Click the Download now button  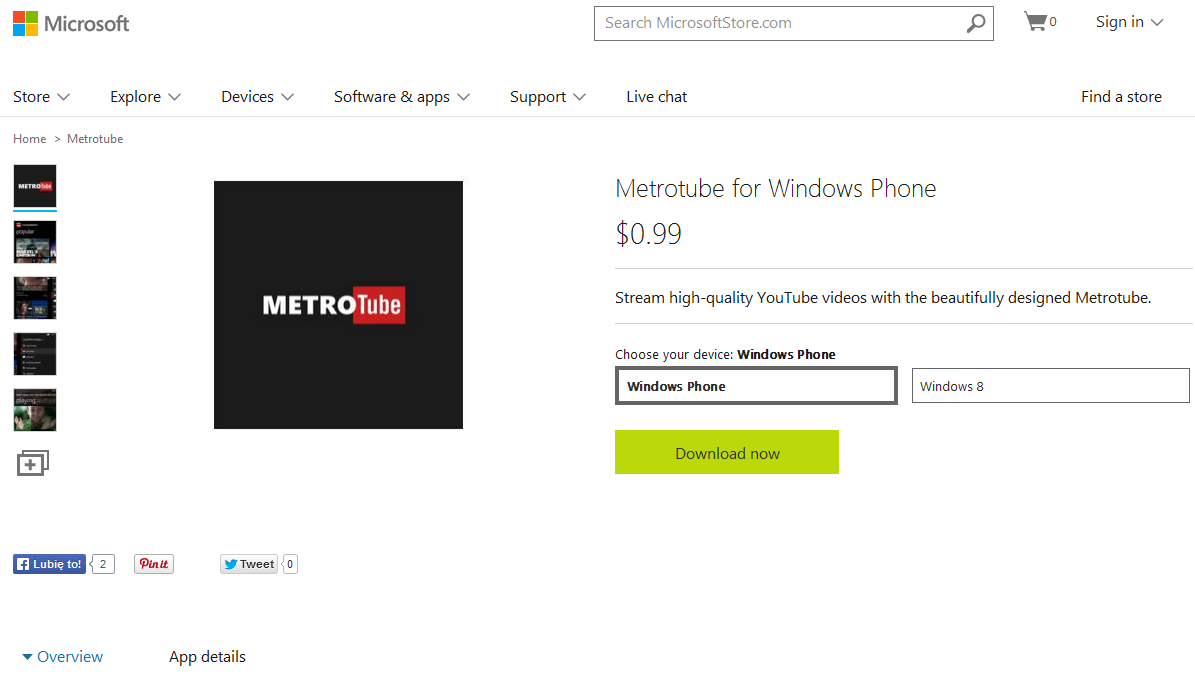(727, 452)
